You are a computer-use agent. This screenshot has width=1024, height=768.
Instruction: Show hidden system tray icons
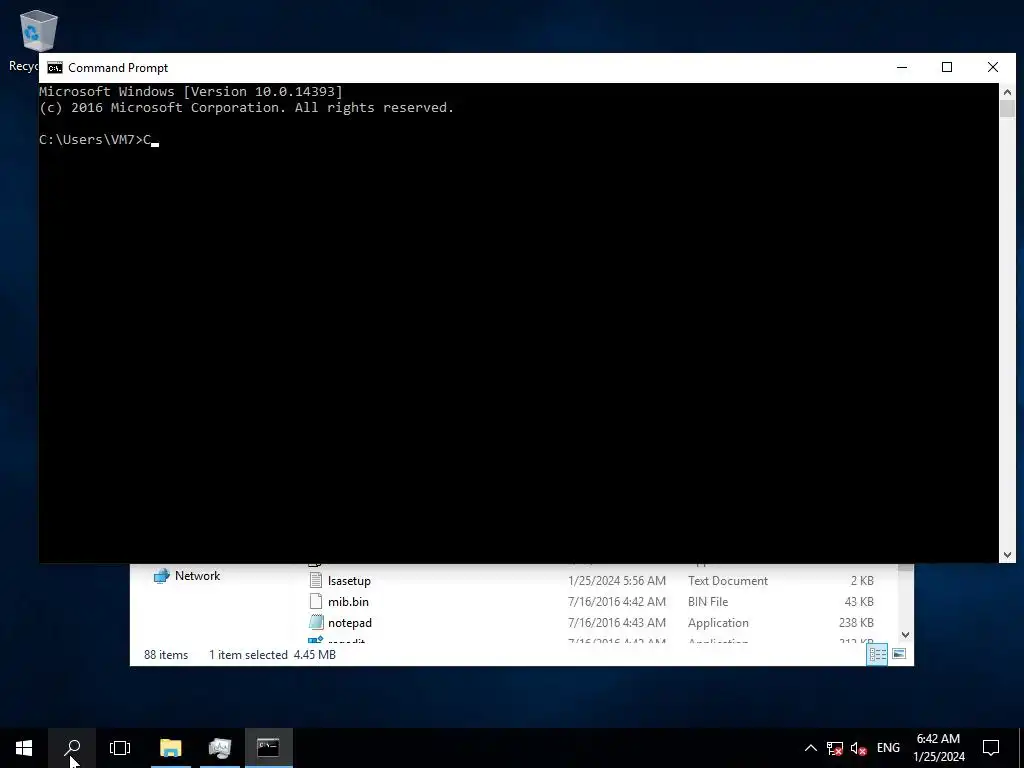810,748
